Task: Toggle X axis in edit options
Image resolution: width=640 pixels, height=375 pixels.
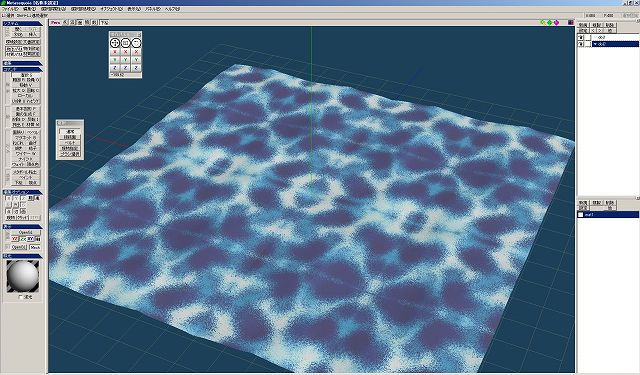Action: click(x=8, y=198)
